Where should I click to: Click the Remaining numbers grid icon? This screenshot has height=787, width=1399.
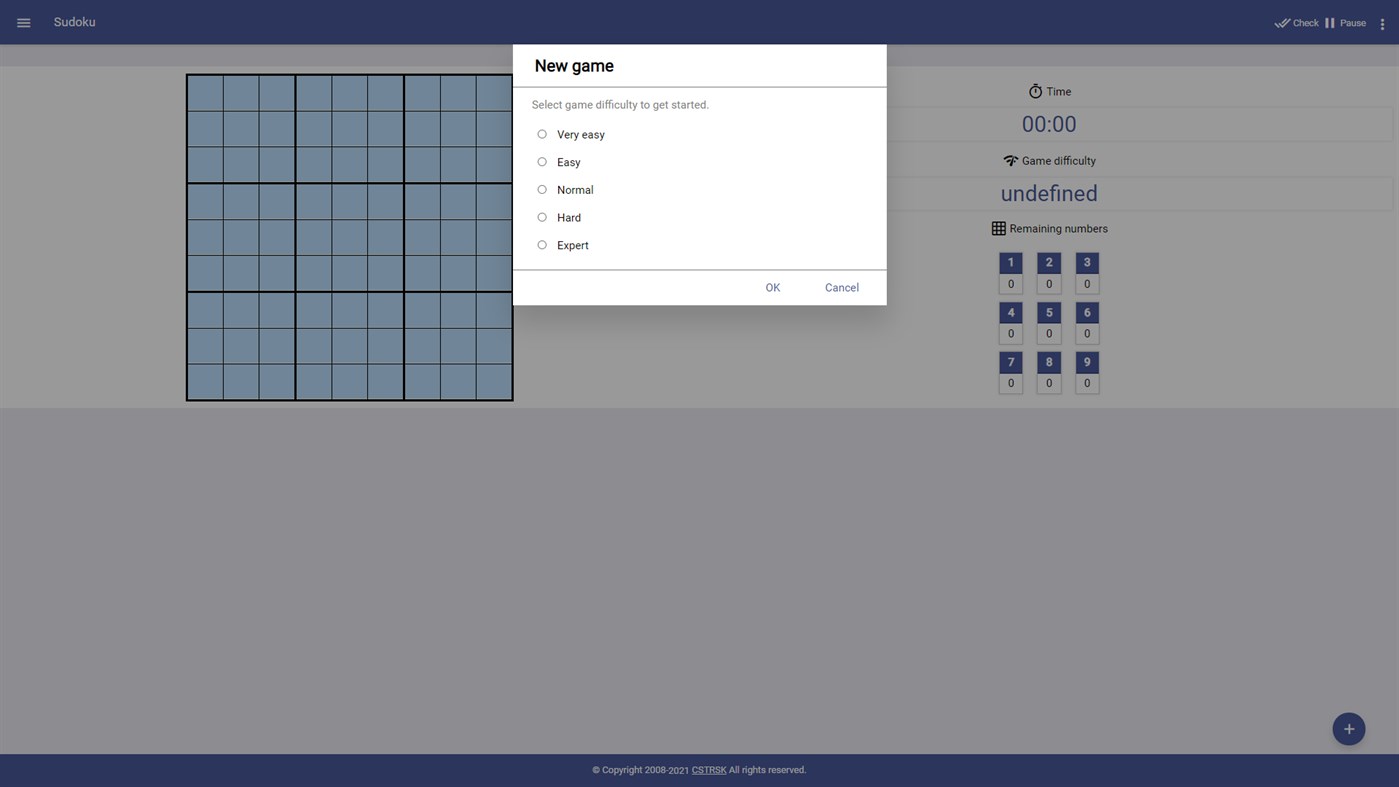pos(999,228)
